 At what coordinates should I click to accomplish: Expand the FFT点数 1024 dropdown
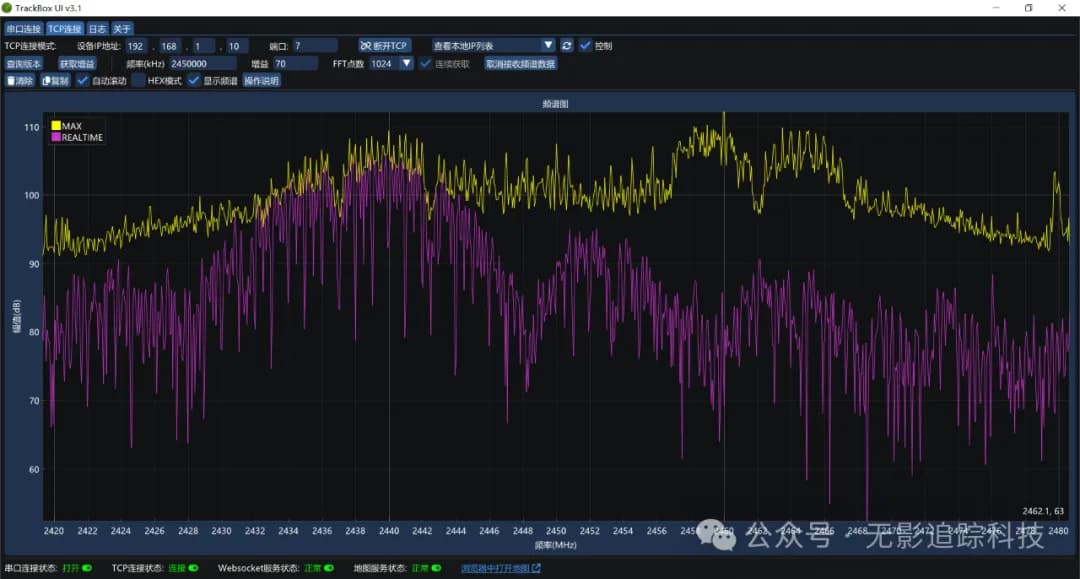pos(391,63)
